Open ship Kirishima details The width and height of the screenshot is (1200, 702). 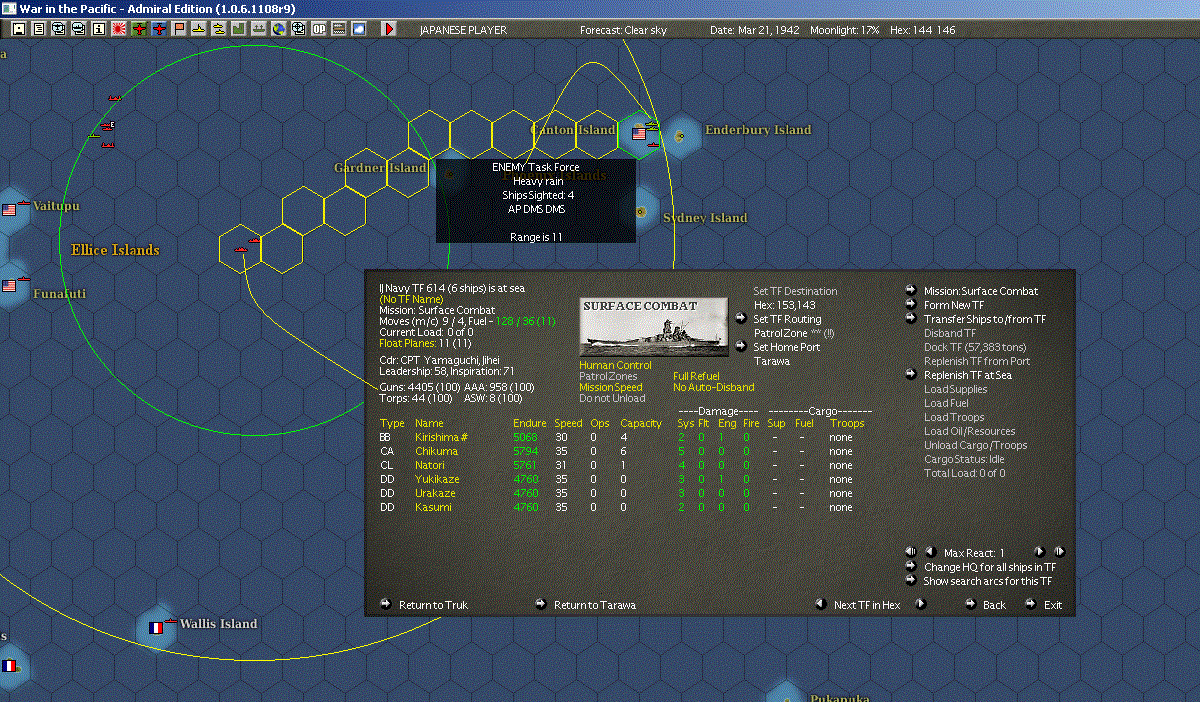pos(442,437)
